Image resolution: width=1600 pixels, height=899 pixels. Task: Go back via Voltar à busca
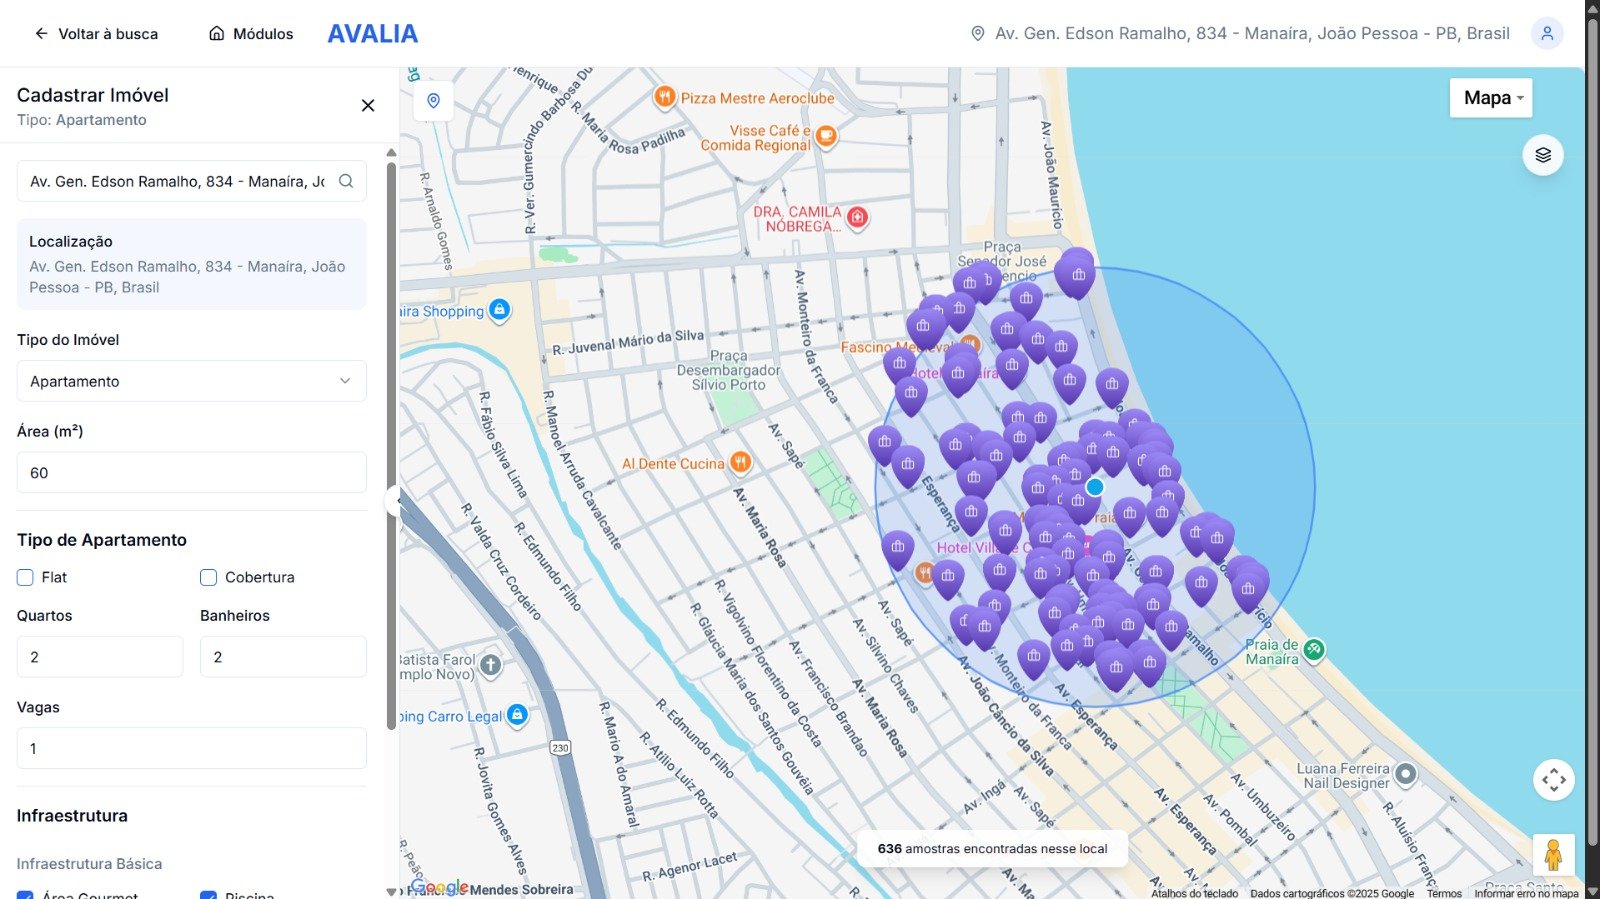(x=96, y=34)
